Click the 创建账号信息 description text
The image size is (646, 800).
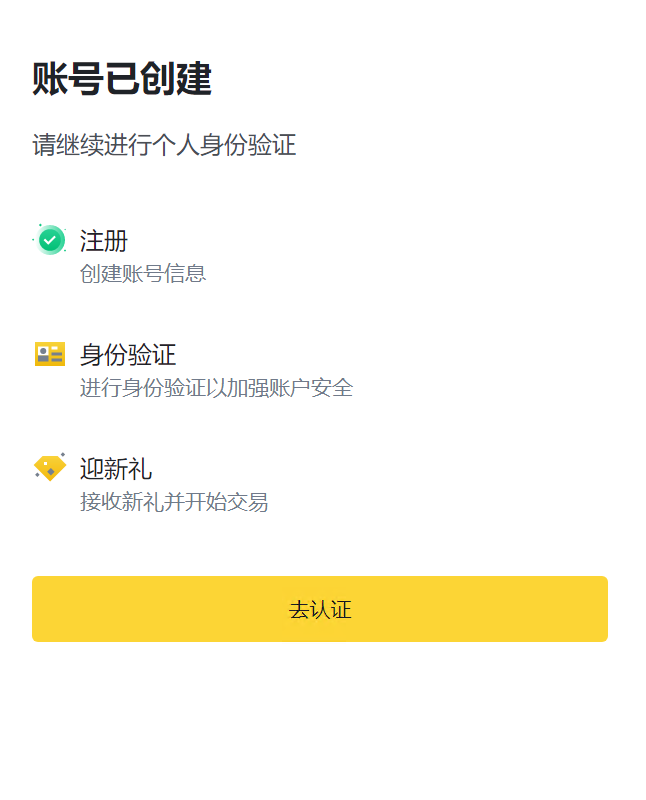[143, 274]
